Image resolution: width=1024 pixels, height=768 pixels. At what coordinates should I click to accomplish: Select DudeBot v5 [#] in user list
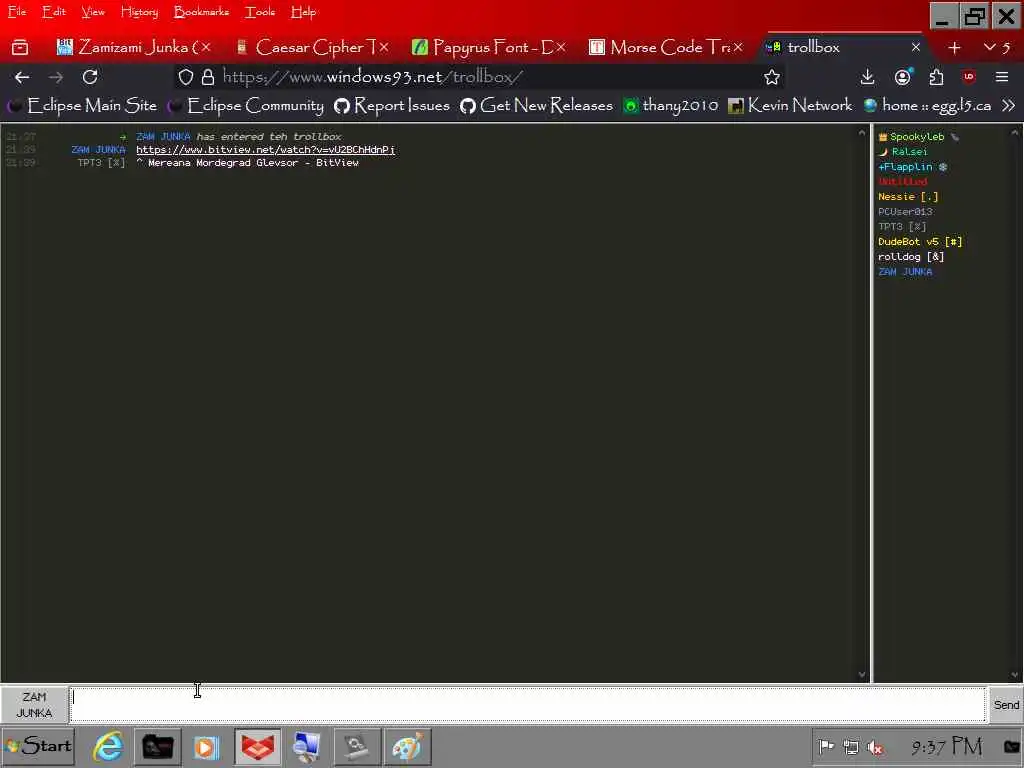(920, 242)
